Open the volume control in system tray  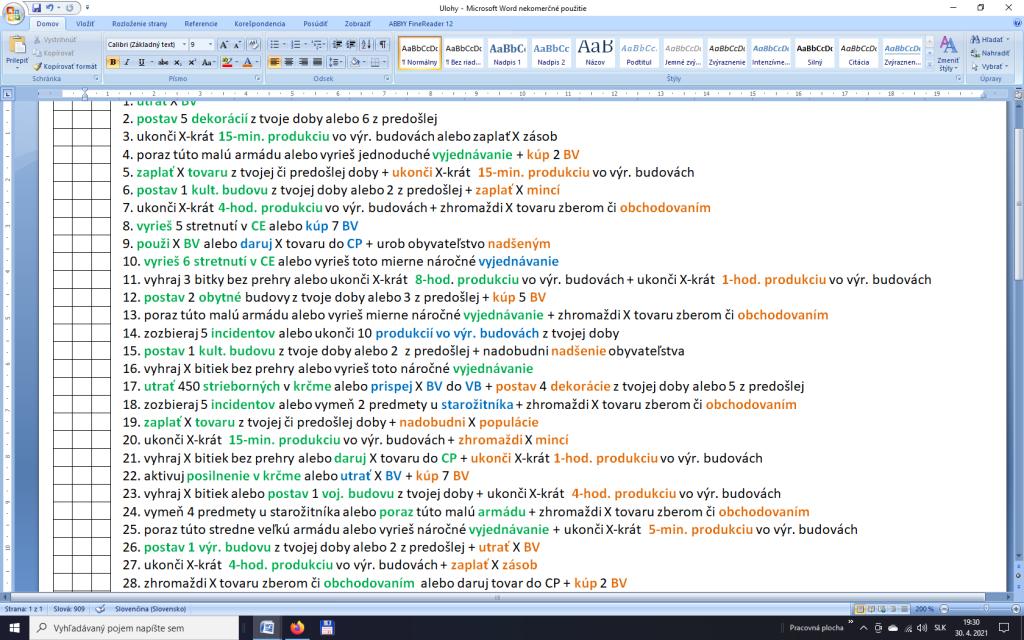(x=921, y=628)
